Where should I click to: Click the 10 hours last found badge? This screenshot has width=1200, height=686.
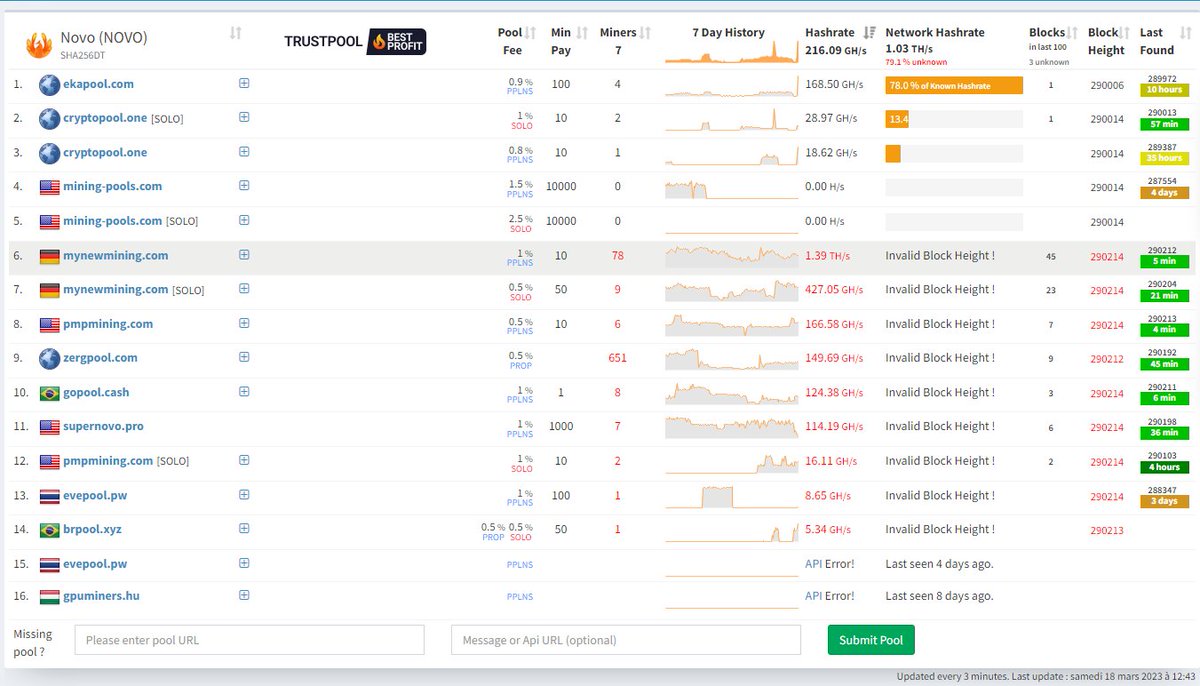tap(1164, 90)
